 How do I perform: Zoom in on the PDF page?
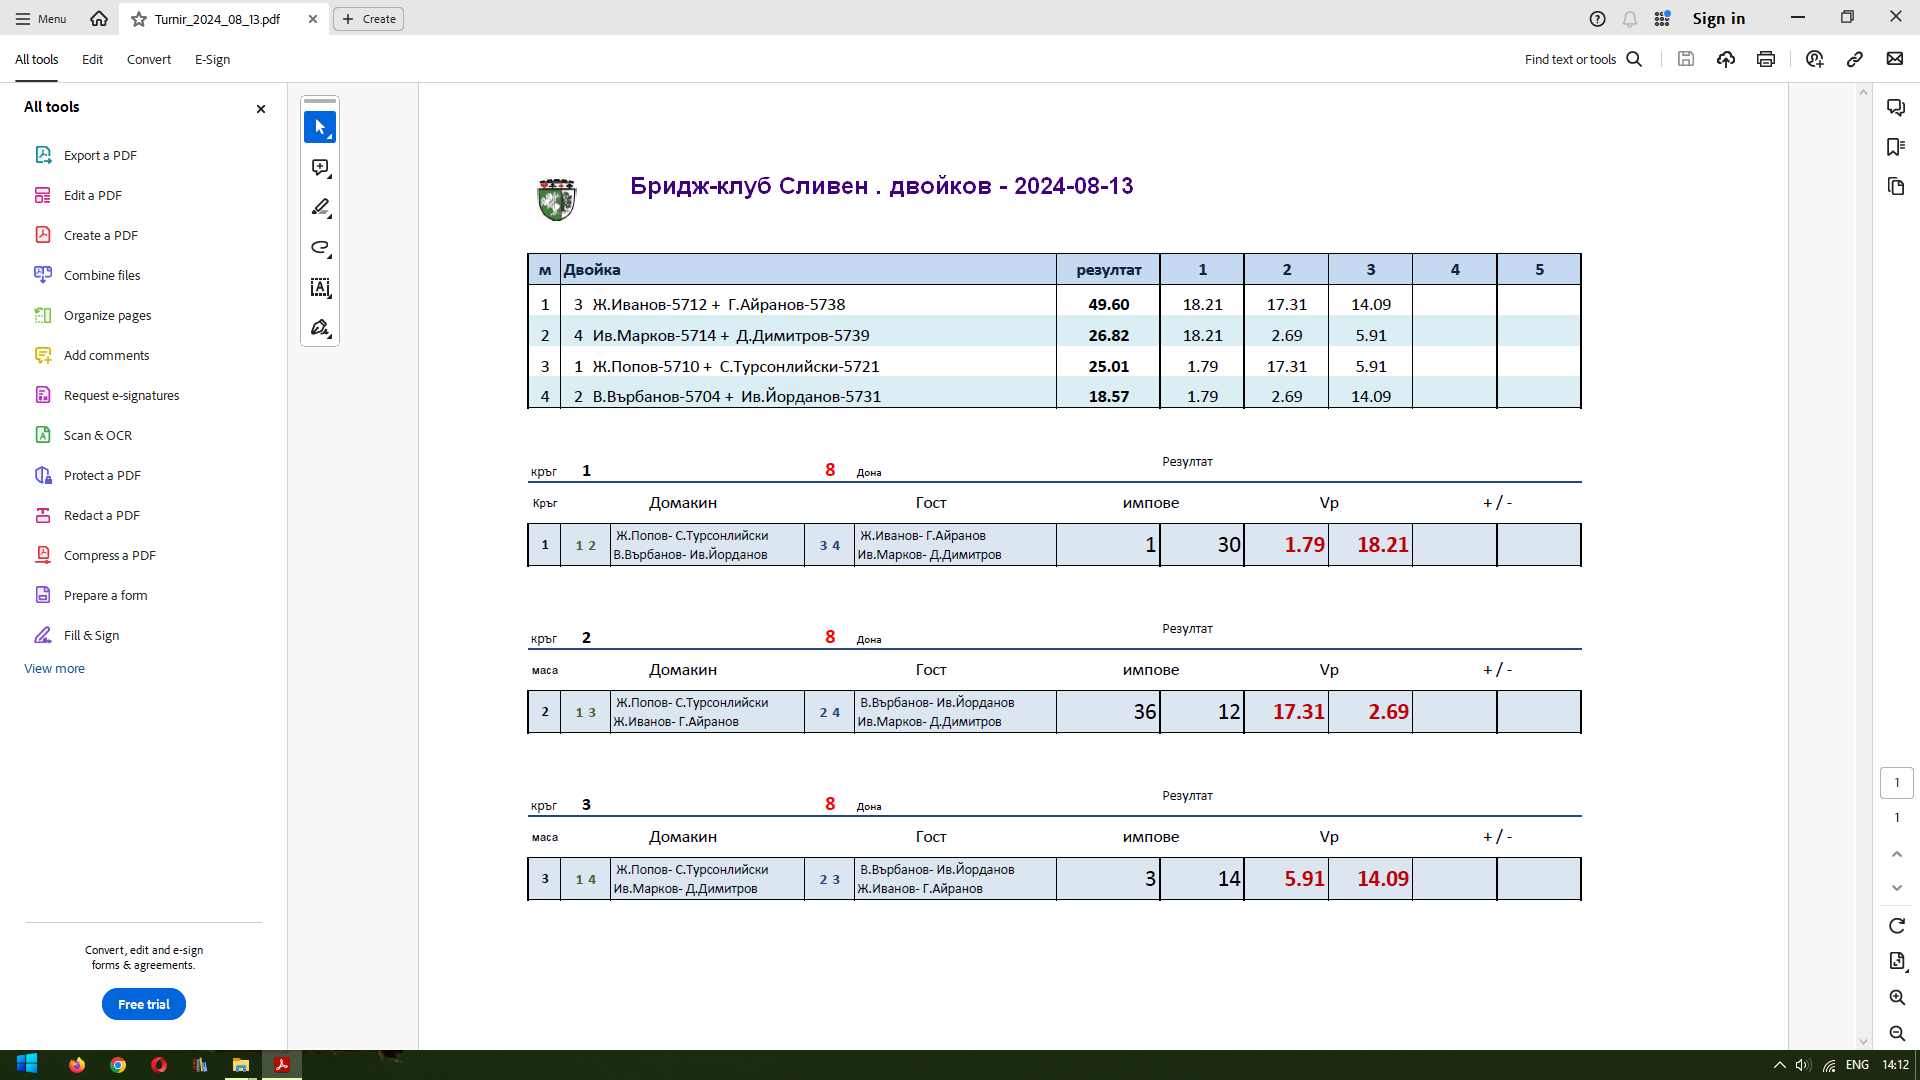1897,997
